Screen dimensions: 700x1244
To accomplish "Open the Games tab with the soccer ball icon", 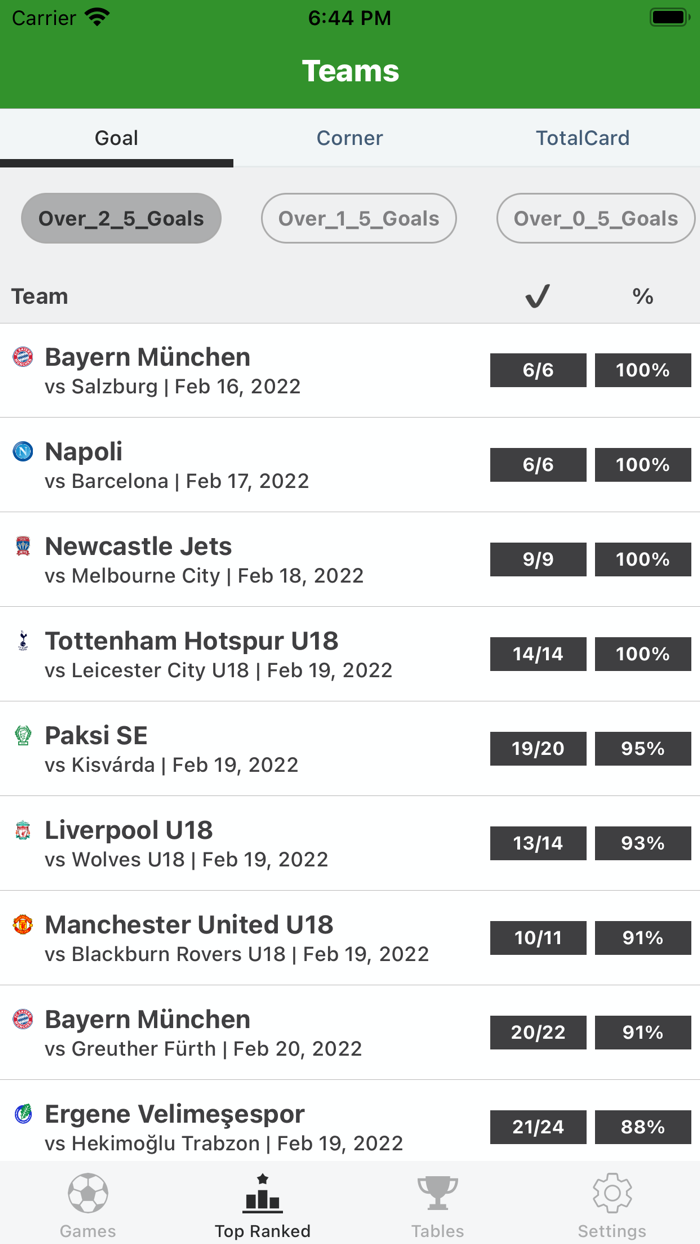I will (x=88, y=1193).
